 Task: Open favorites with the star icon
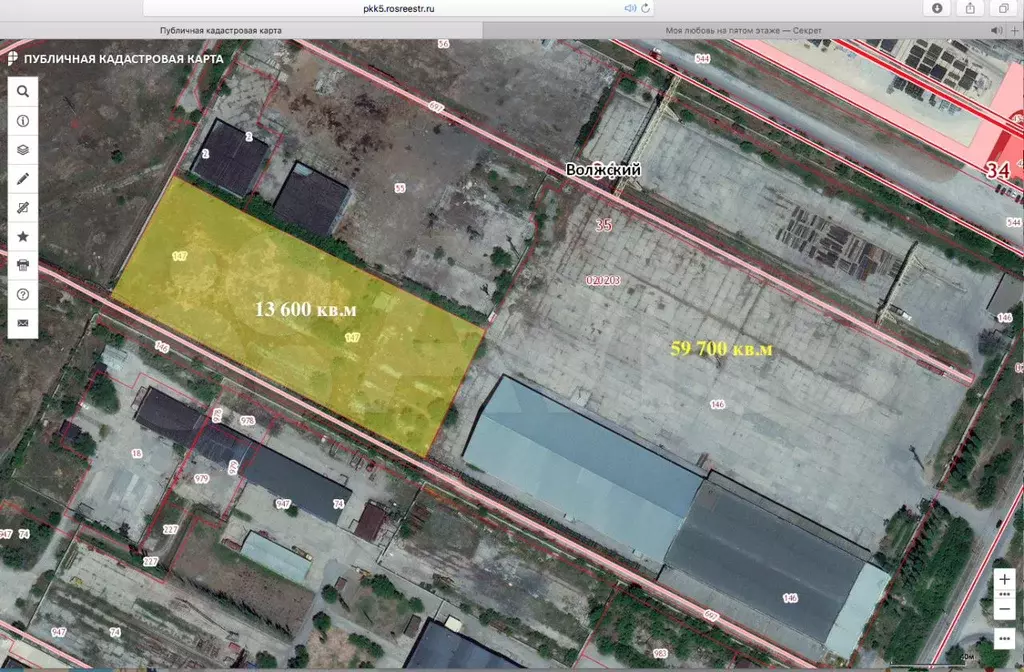(x=23, y=237)
